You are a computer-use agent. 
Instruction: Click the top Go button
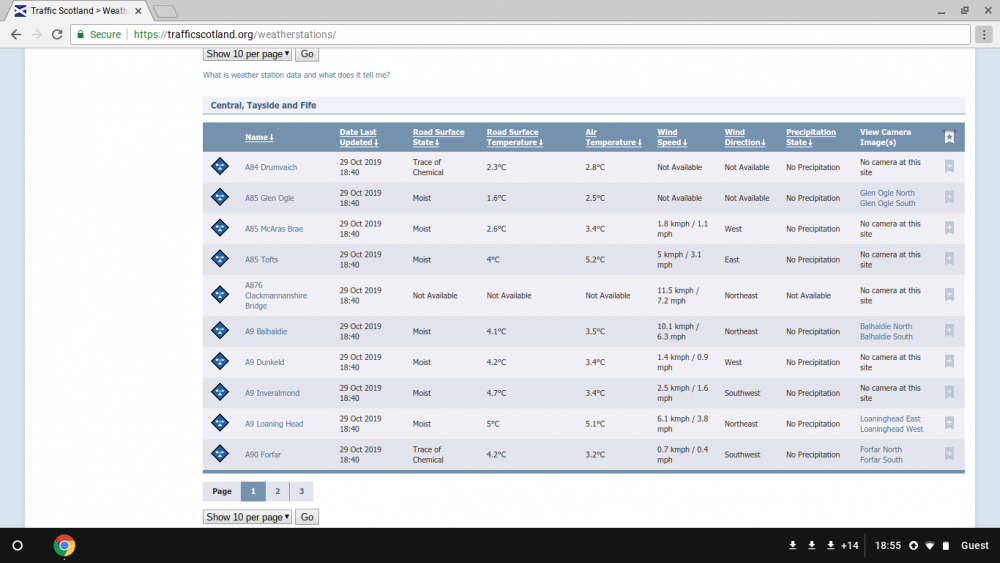pos(307,54)
